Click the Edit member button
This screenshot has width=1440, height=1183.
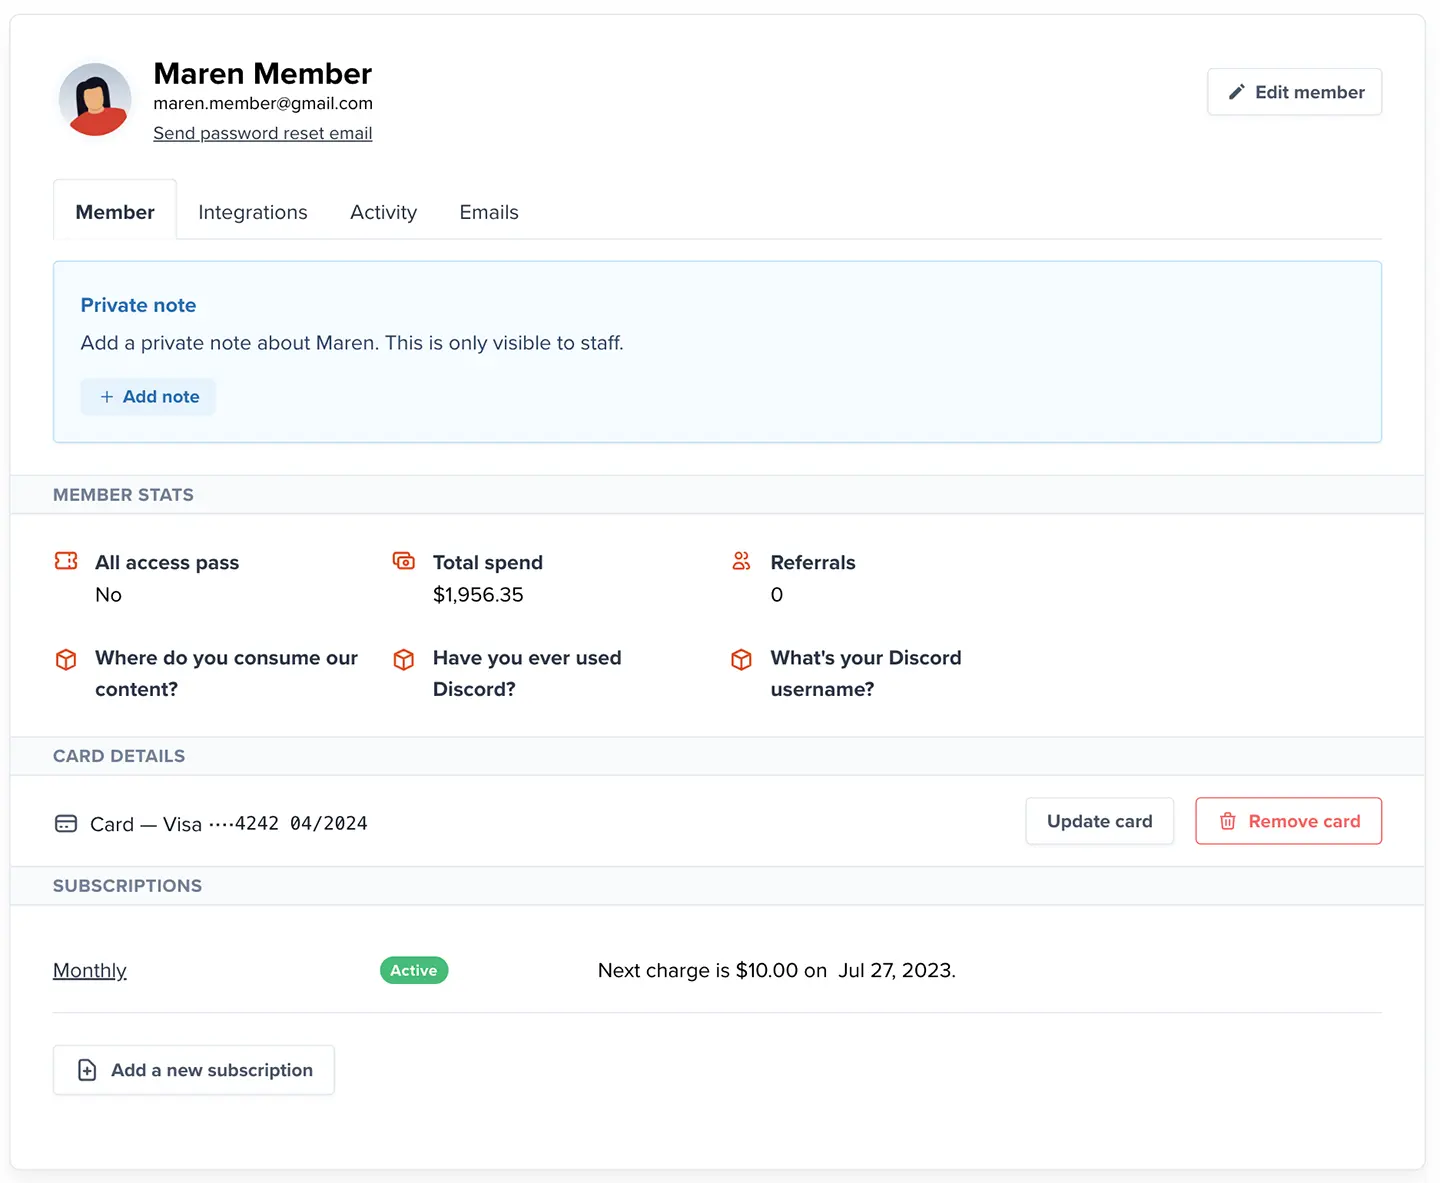click(x=1294, y=92)
